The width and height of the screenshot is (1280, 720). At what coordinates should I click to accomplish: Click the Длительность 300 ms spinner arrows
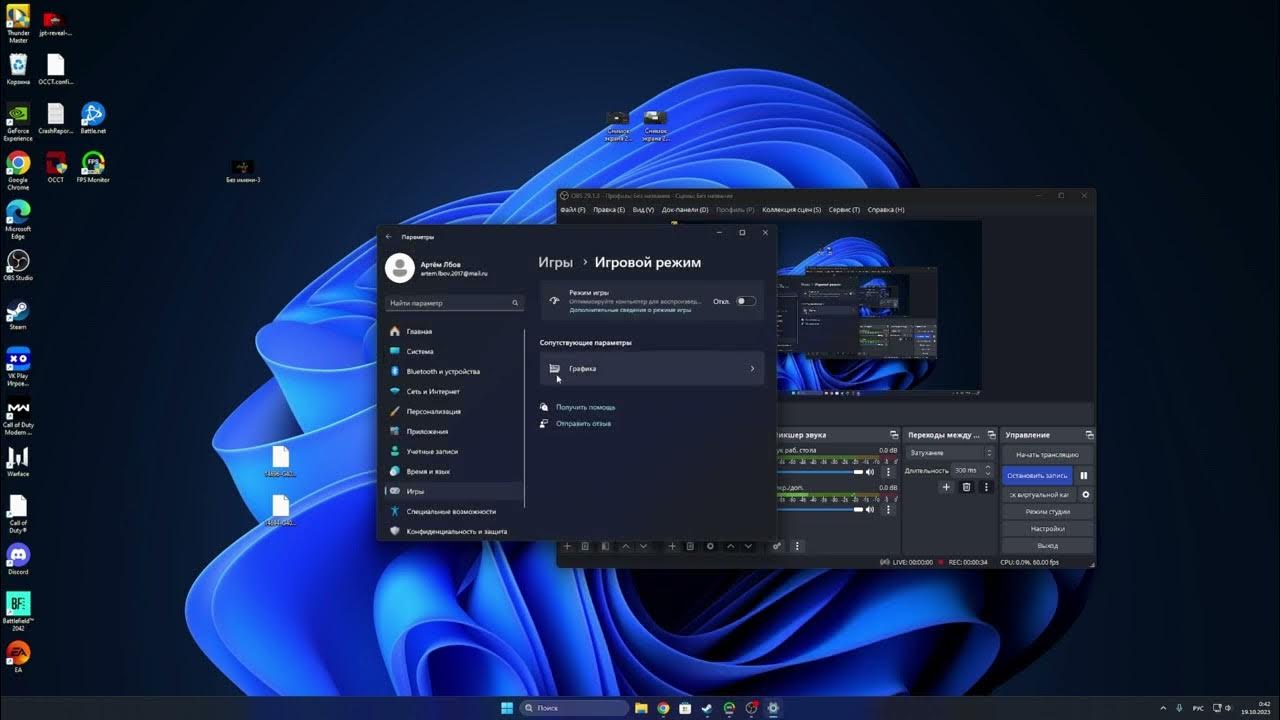[x=989, y=470]
